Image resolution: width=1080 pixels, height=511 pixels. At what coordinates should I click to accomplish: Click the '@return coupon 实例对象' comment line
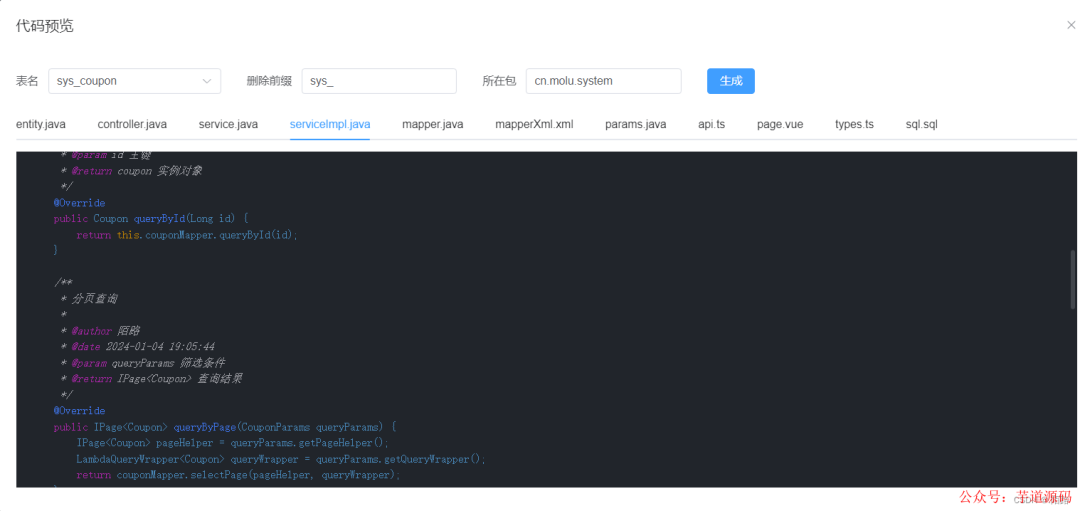point(132,171)
